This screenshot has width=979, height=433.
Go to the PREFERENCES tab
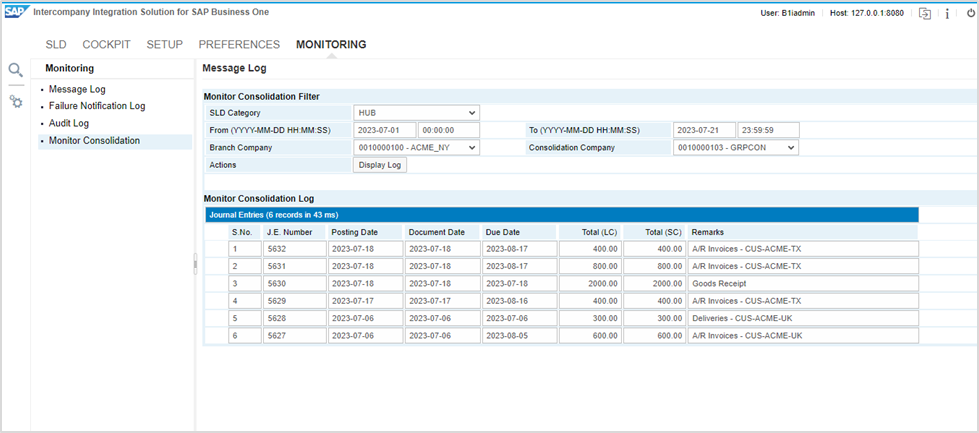tap(239, 45)
